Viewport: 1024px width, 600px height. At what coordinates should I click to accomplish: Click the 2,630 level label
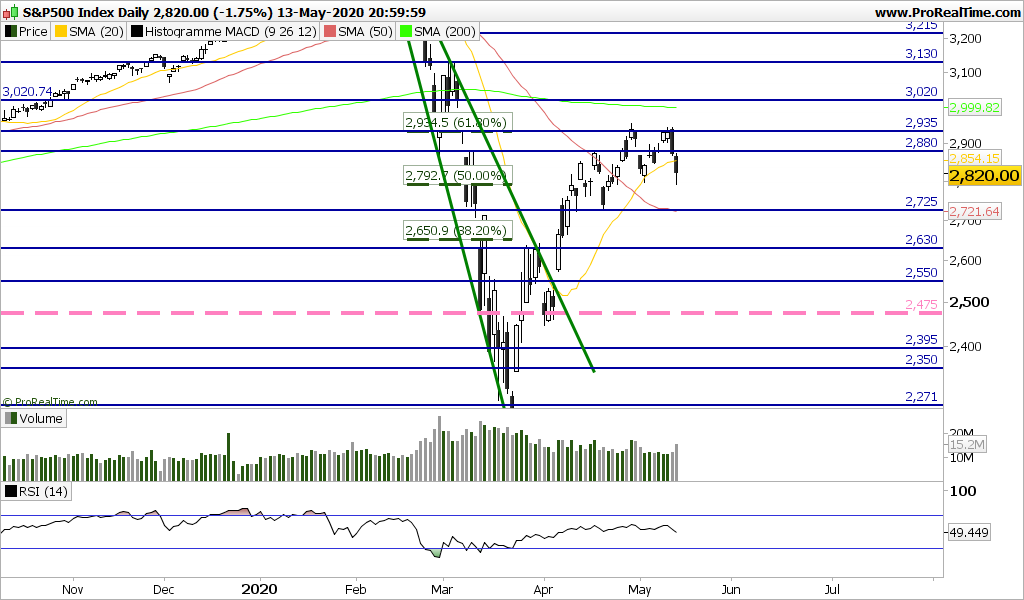click(921, 240)
